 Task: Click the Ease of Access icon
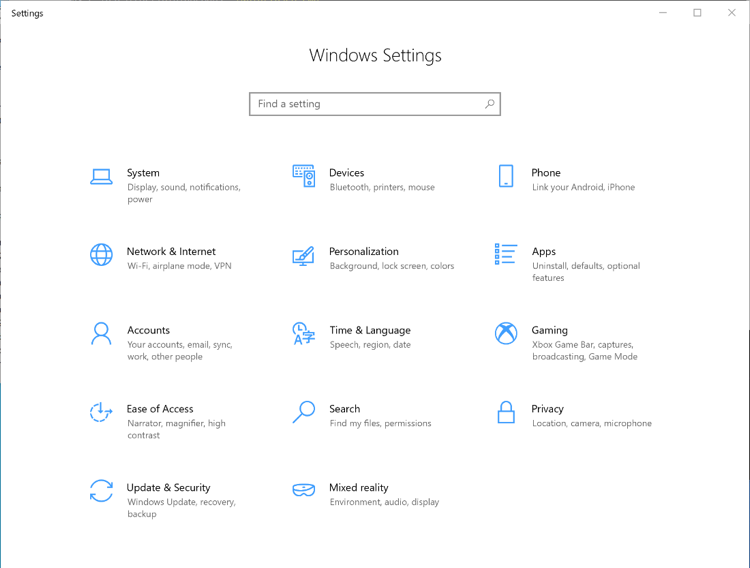pyautogui.click(x=101, y=412)
